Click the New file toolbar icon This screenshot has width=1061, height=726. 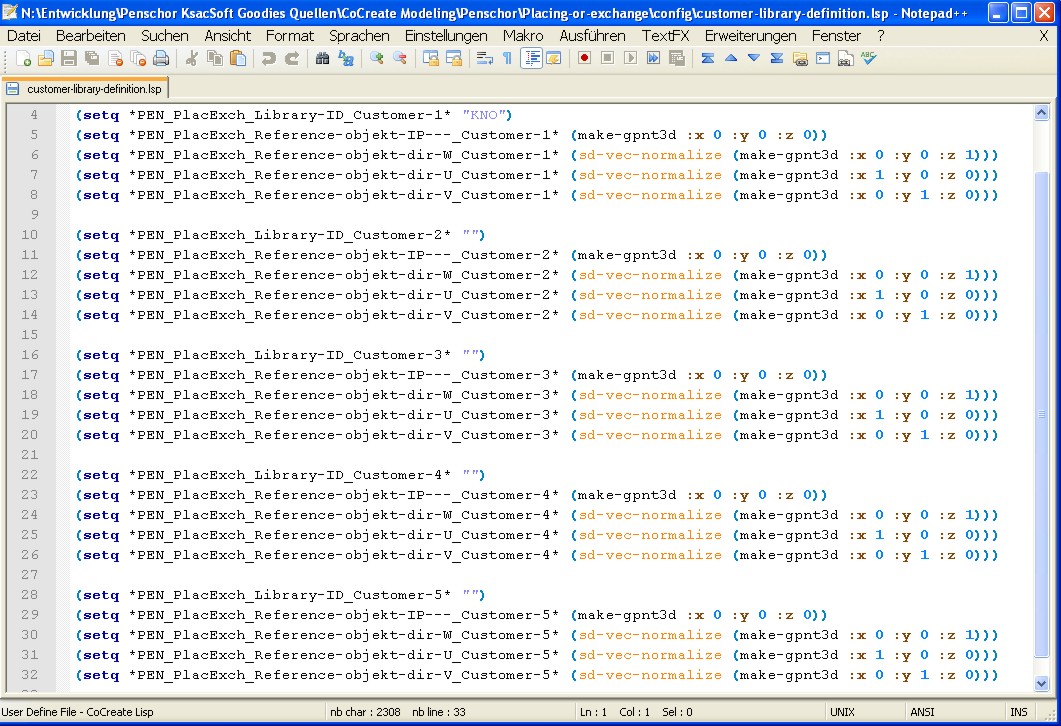(x=23, y=59)
